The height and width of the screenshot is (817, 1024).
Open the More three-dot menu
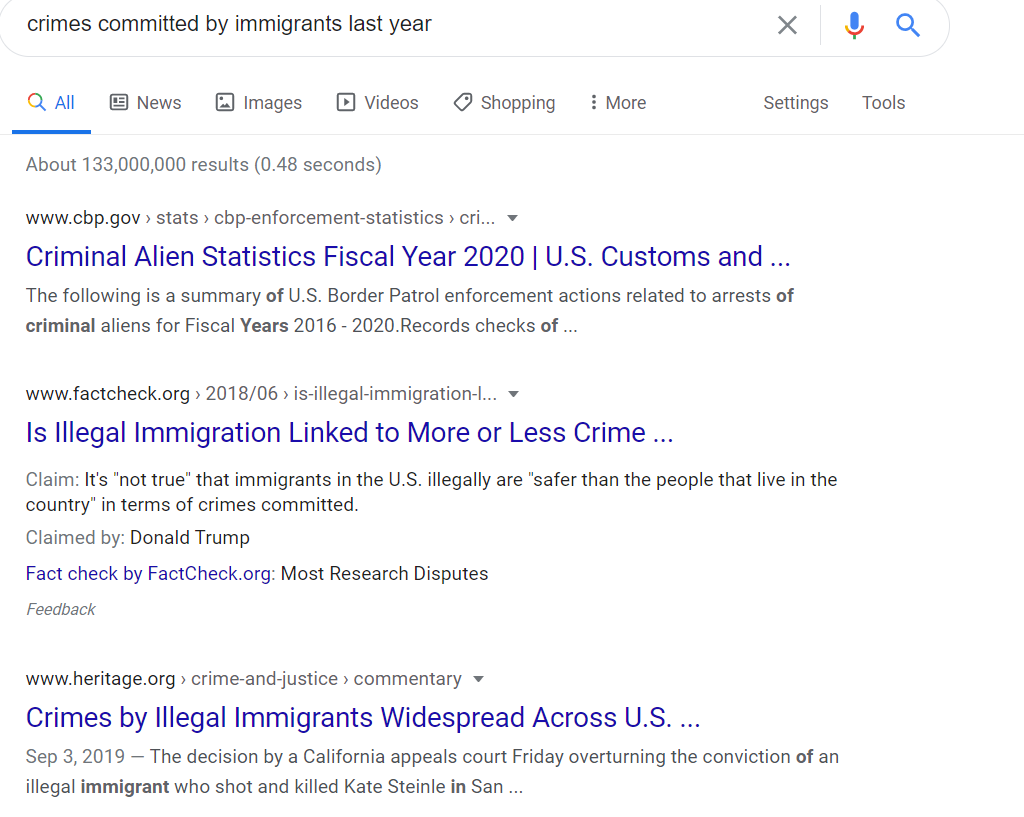pos(618,103)
